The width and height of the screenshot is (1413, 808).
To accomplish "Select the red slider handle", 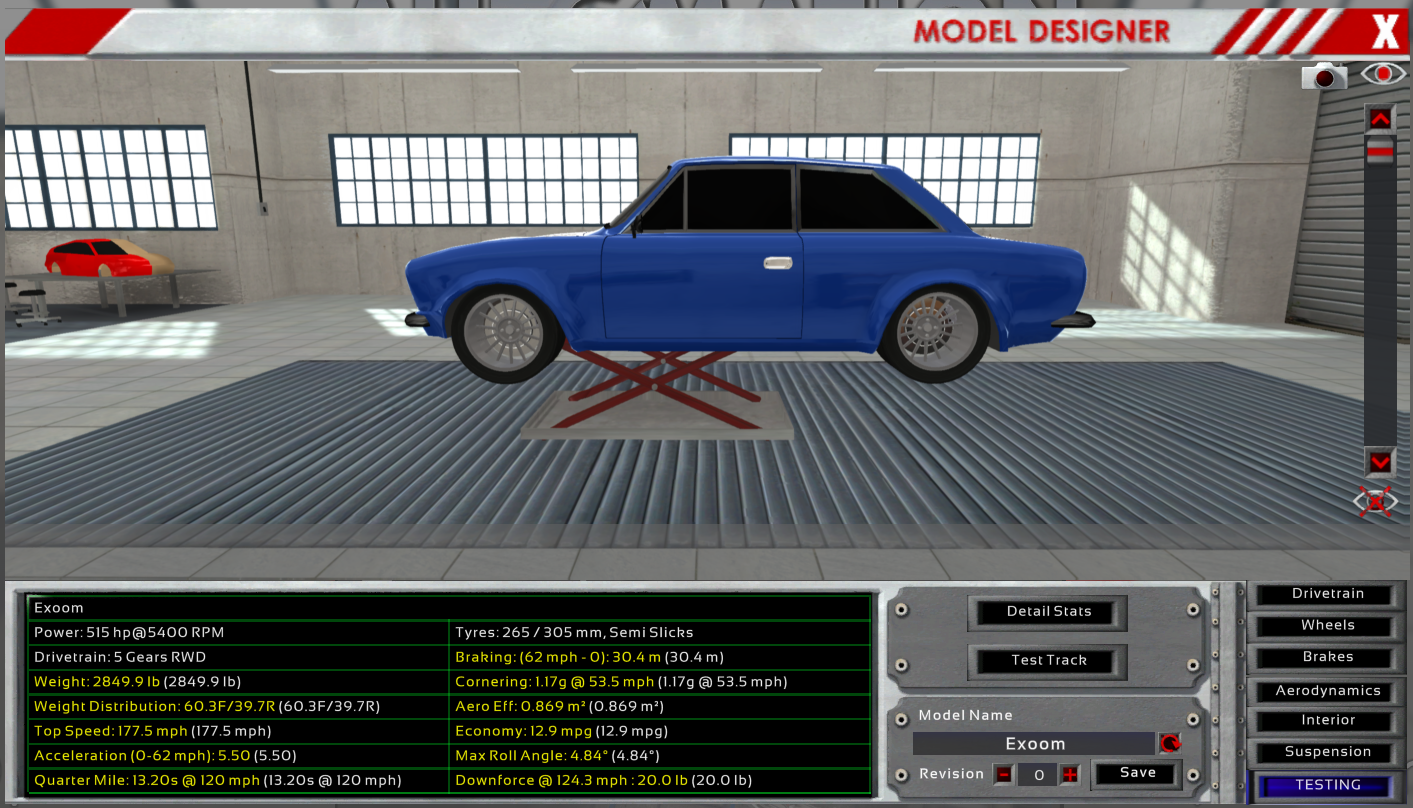I will (x=1380, y=152).
